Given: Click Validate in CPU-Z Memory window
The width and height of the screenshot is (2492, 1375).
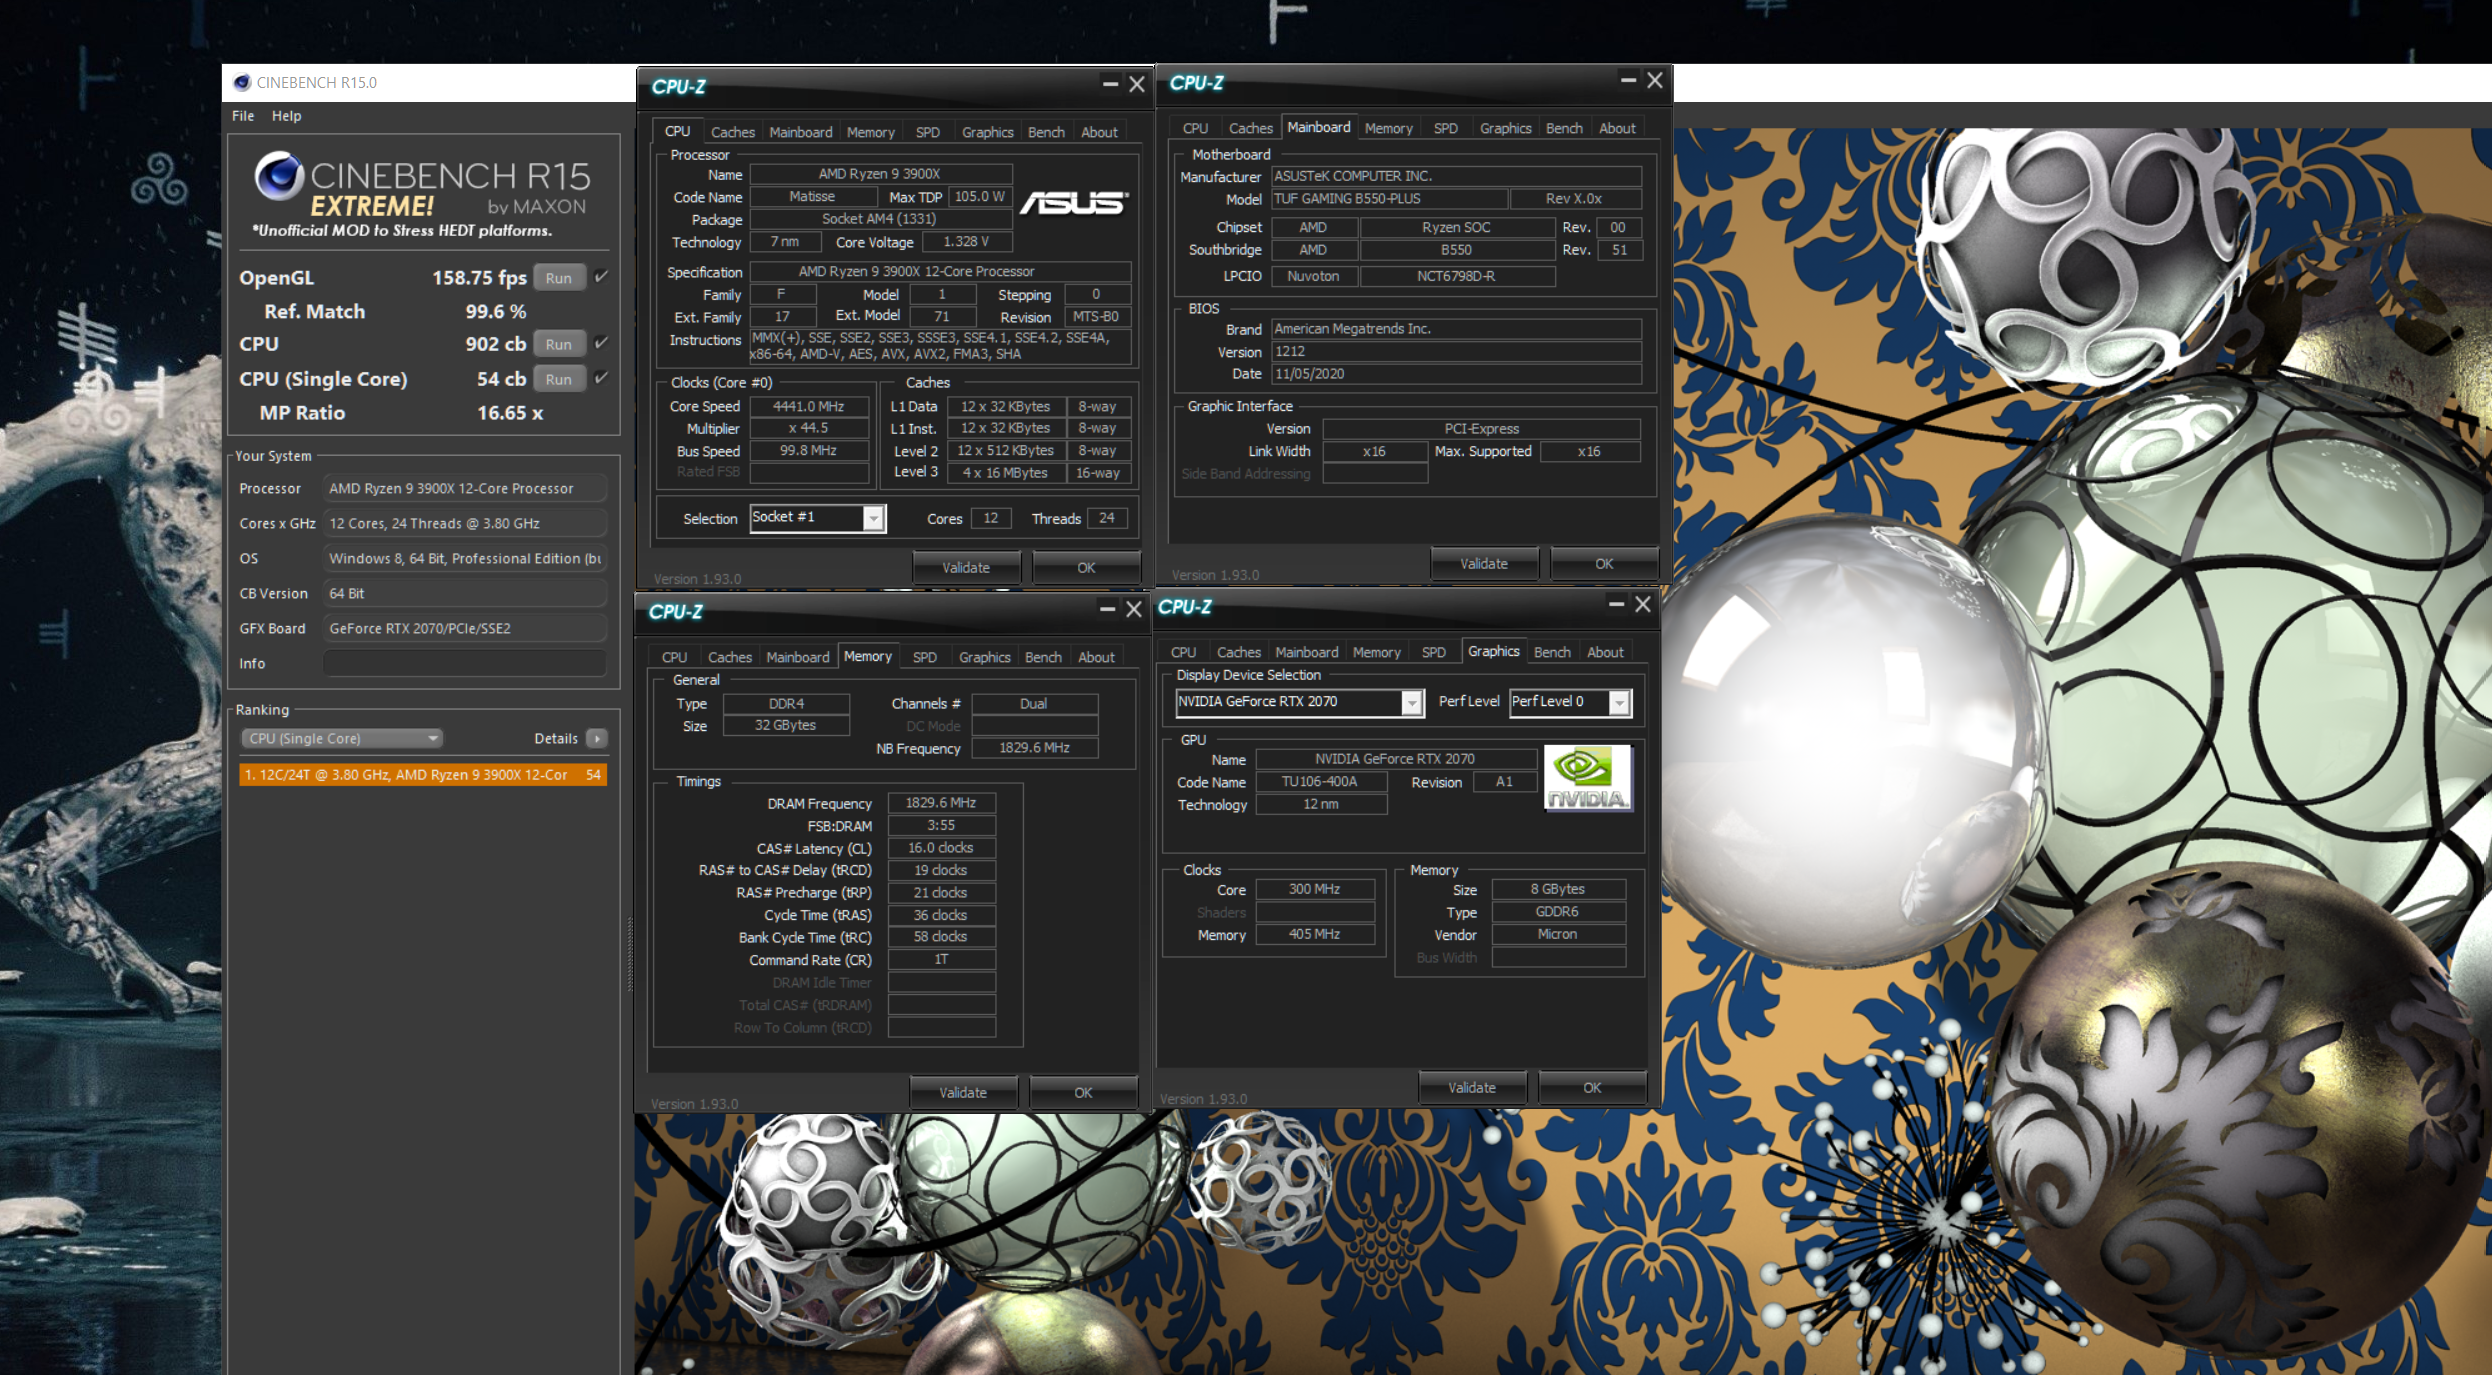Looking at the screenshot, I should 963,1092.
